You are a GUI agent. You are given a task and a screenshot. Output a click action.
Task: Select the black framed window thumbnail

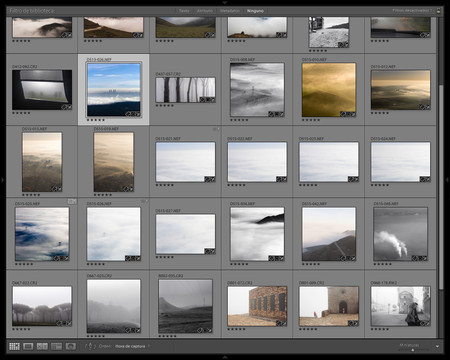pyautogui.click(x=42, y=90)
